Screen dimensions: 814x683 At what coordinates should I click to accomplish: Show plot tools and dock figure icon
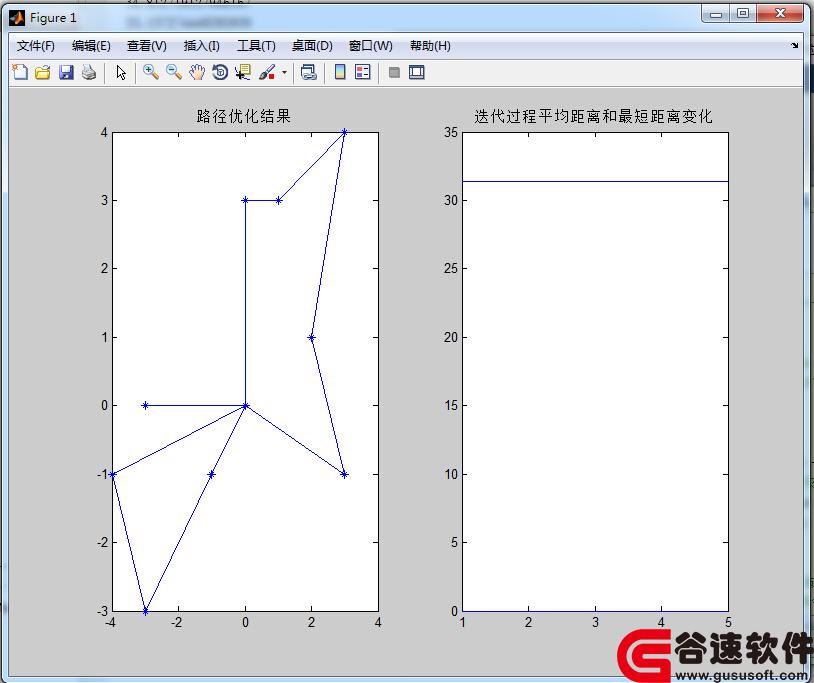[416, 72]
